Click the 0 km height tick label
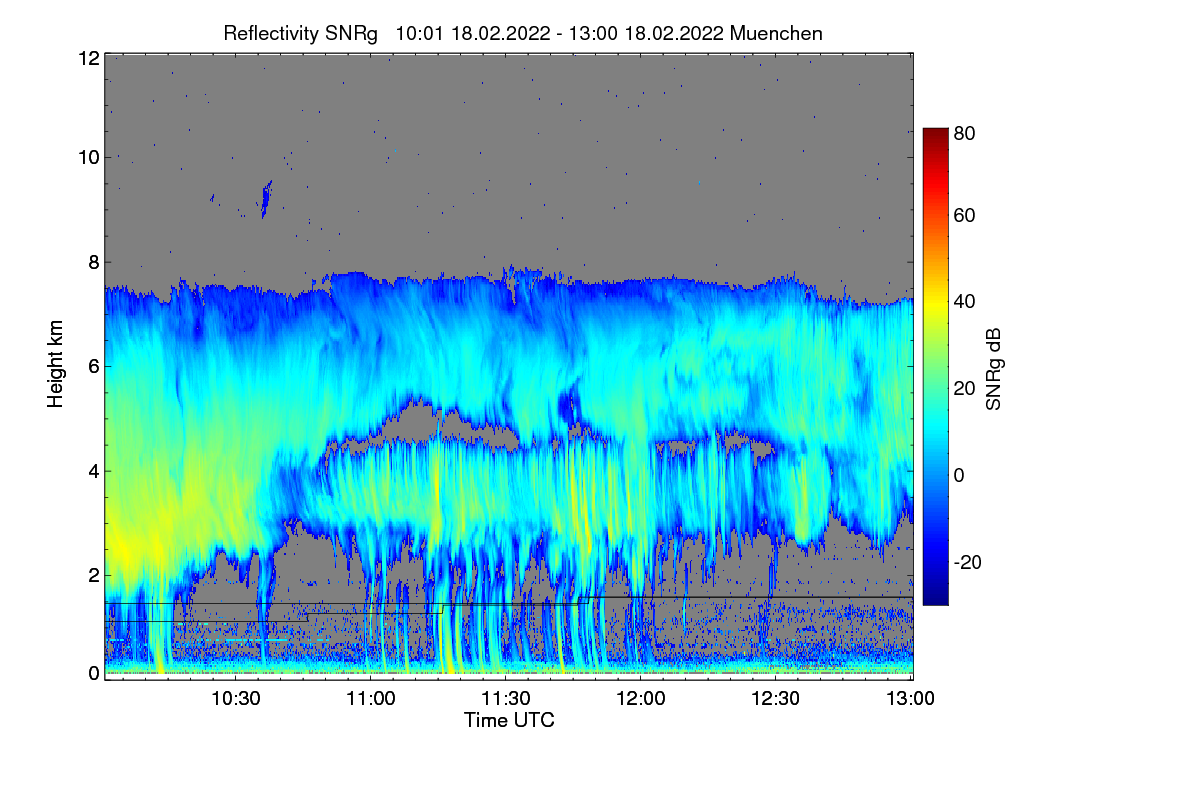The height and width of the screenshot is (800, 1200). [93, 673]
